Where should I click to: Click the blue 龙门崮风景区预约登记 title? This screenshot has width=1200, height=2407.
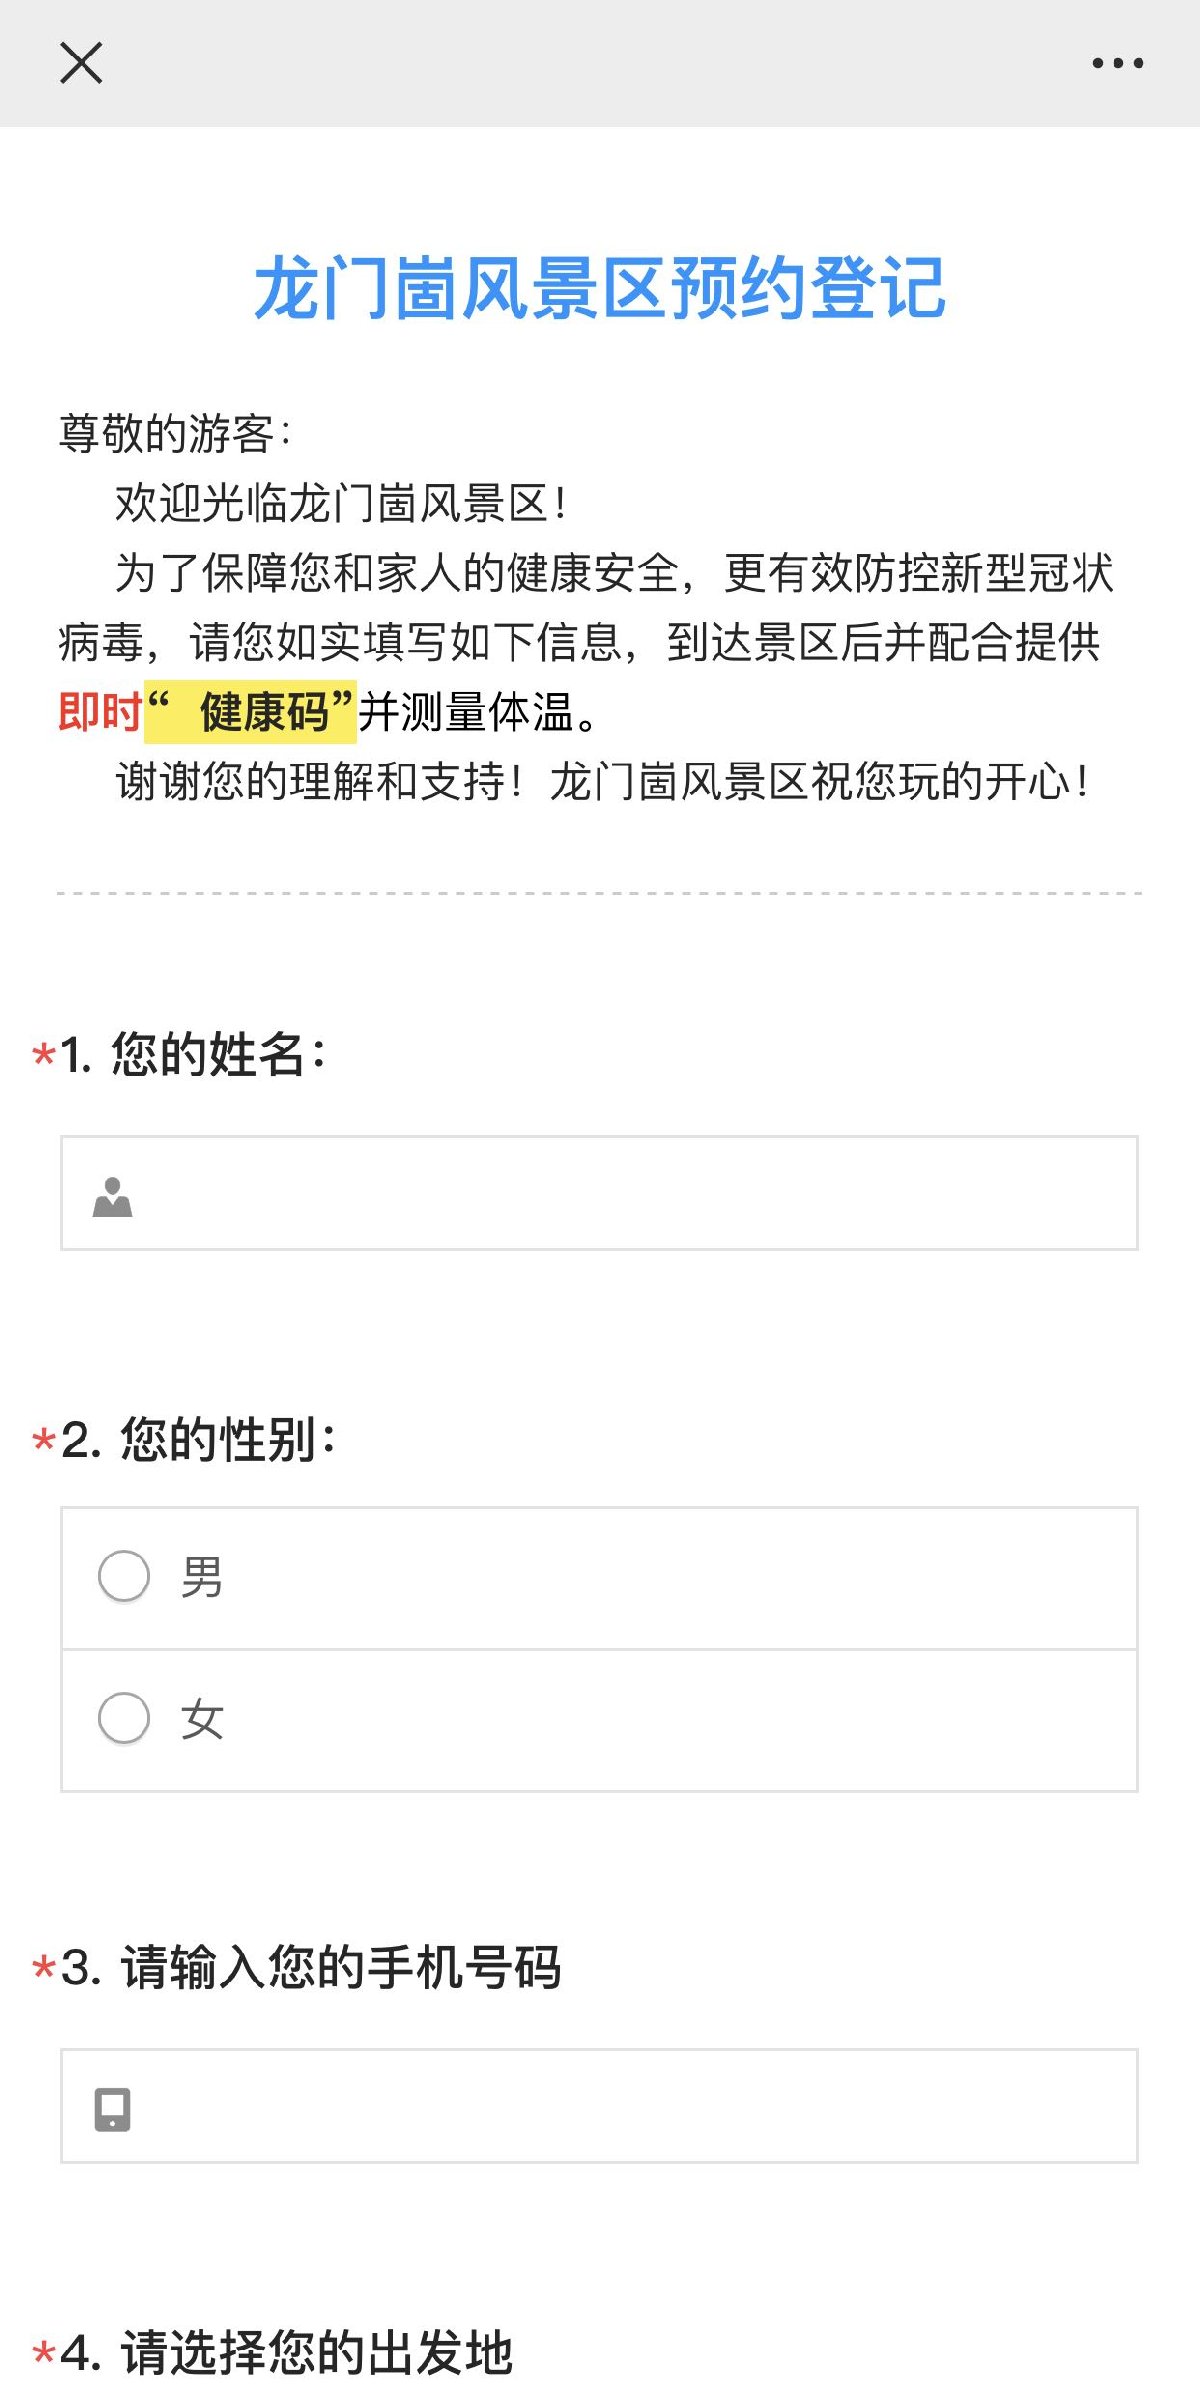[x=599, y=288]
